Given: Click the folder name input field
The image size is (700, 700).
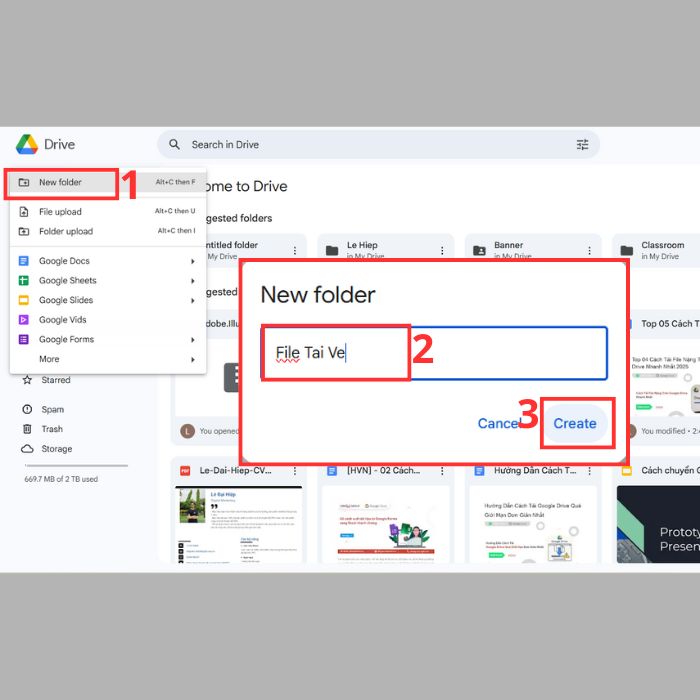Looking at the screenshot, I should pyautogui.click(x=434, y=353).
